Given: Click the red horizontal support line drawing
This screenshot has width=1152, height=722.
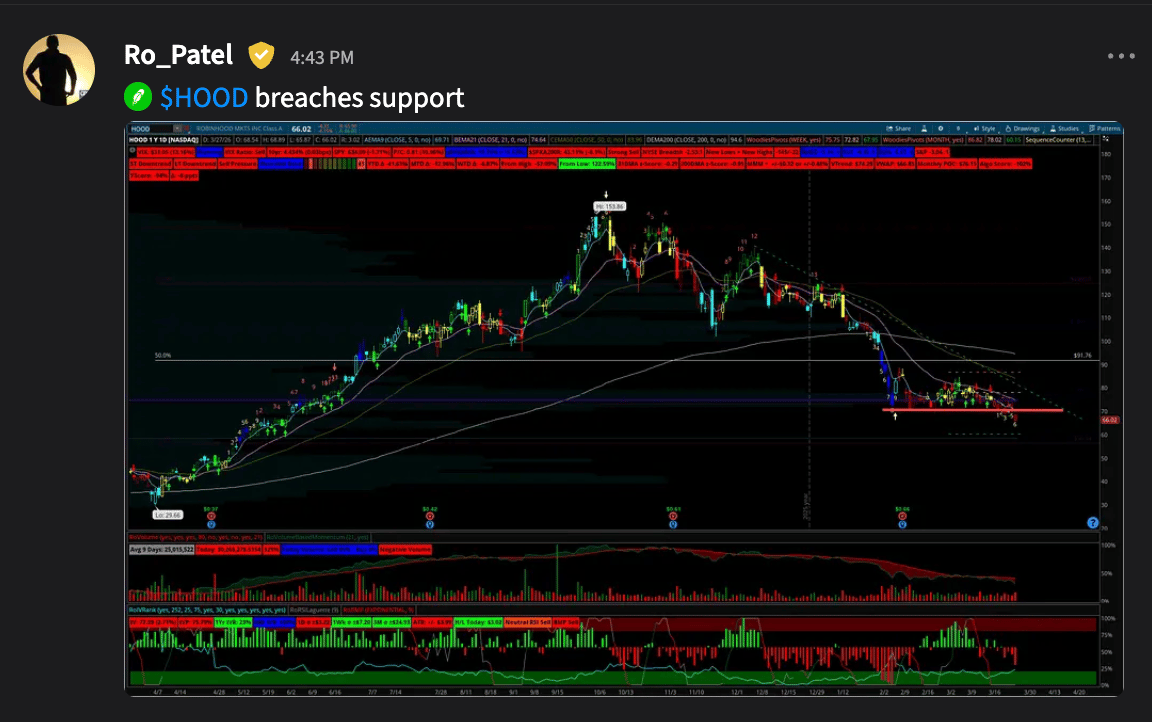Looking at the screenshot, I should pyautogui.click(x=972, y=410).
